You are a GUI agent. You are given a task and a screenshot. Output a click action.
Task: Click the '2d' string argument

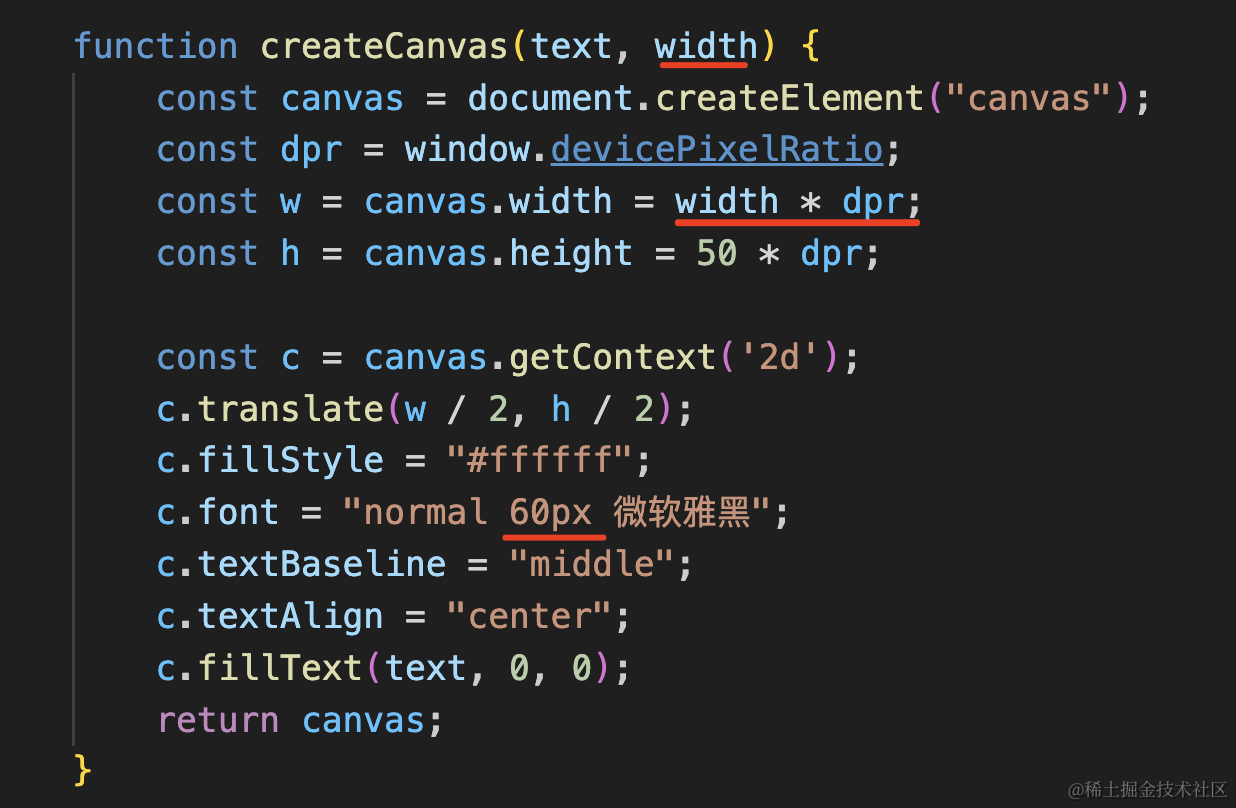pos(778,358)
